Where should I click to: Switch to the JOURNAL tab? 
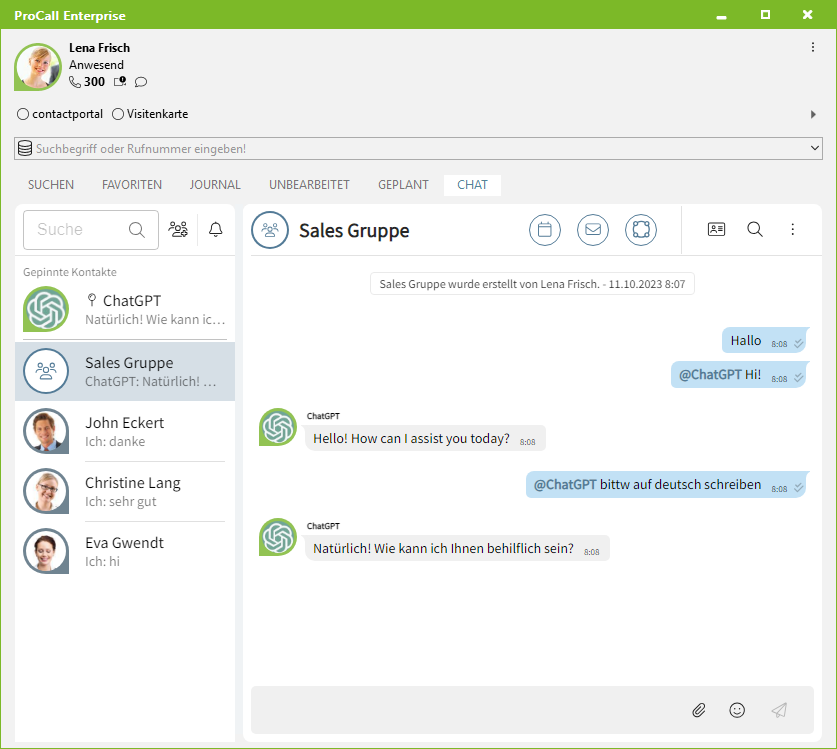click(x=215, y=185)
